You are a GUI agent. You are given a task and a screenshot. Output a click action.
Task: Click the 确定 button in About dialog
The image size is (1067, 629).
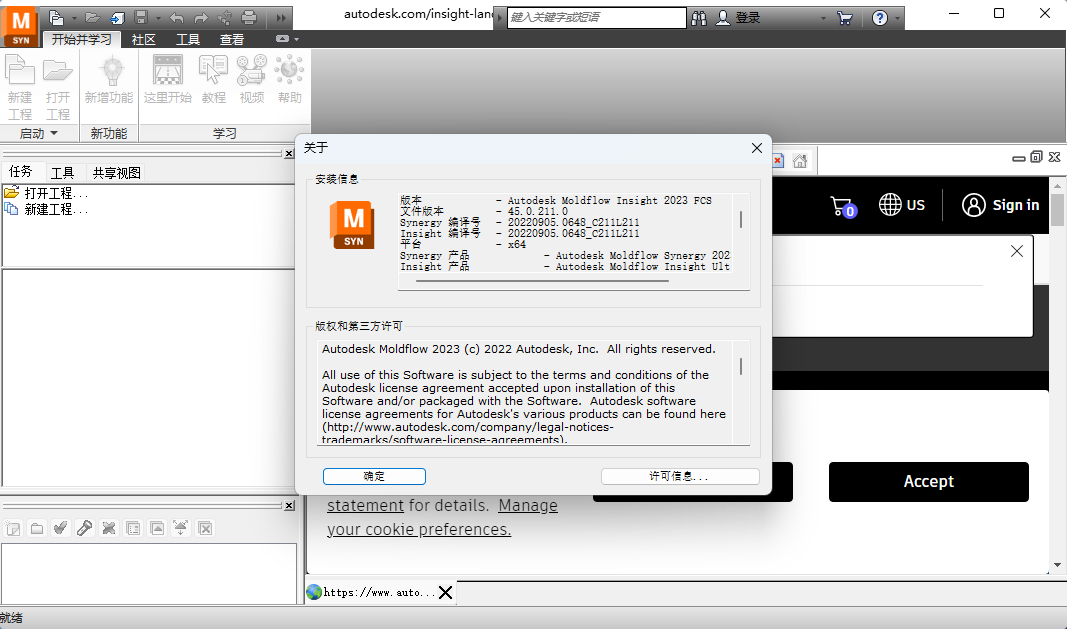click(374, 477)
